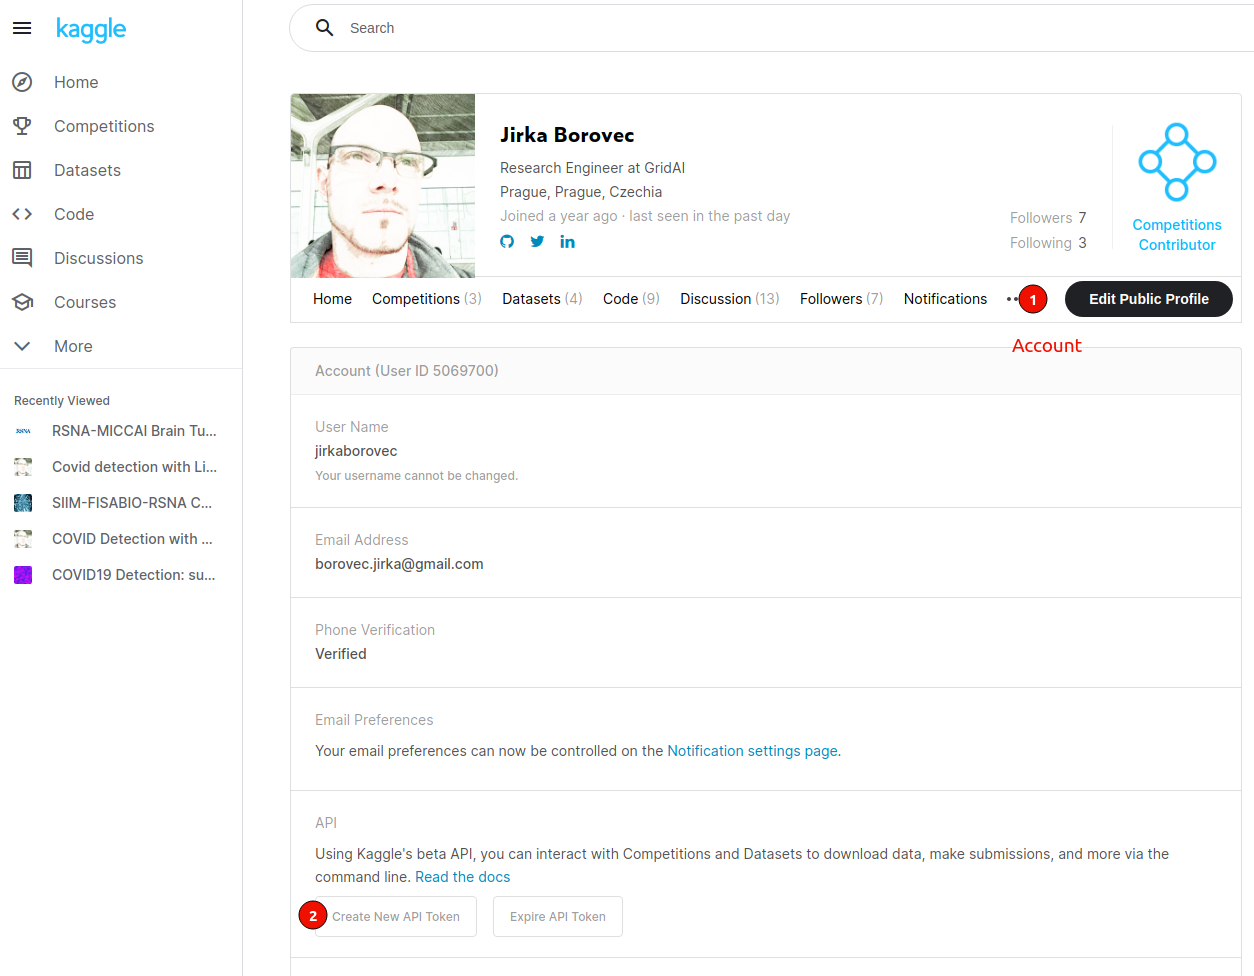Screen dimensions: 1254x976
Task: Open Code in sidebar
Action: (x=74, y=214)
